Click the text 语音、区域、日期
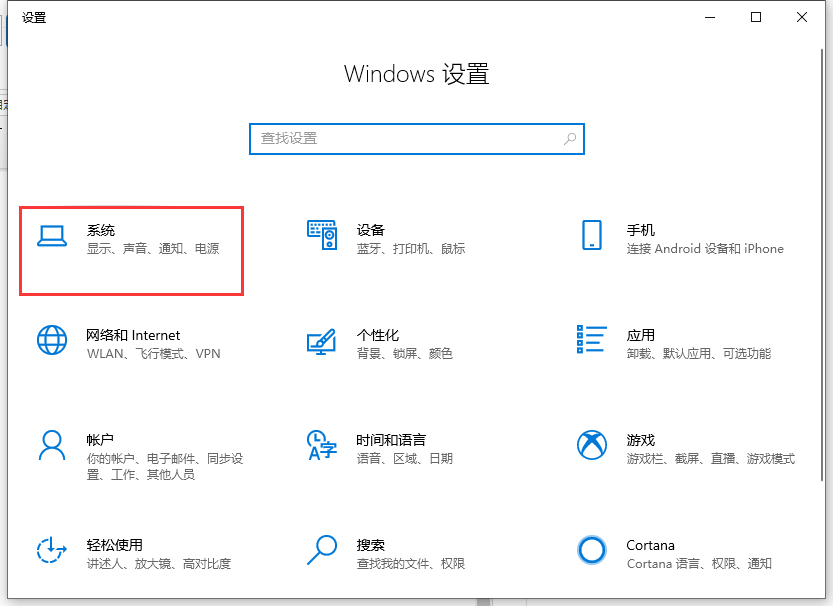This screenshot has width=833, height=606. 404,458
